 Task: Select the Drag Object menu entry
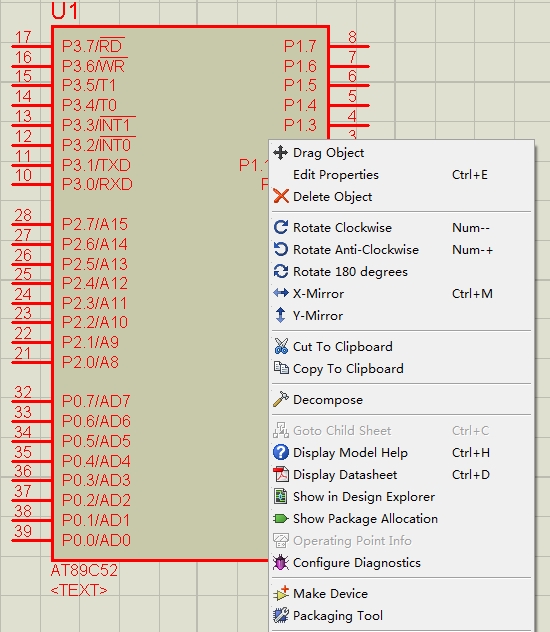pyautogui.click(x=401, y=153)
